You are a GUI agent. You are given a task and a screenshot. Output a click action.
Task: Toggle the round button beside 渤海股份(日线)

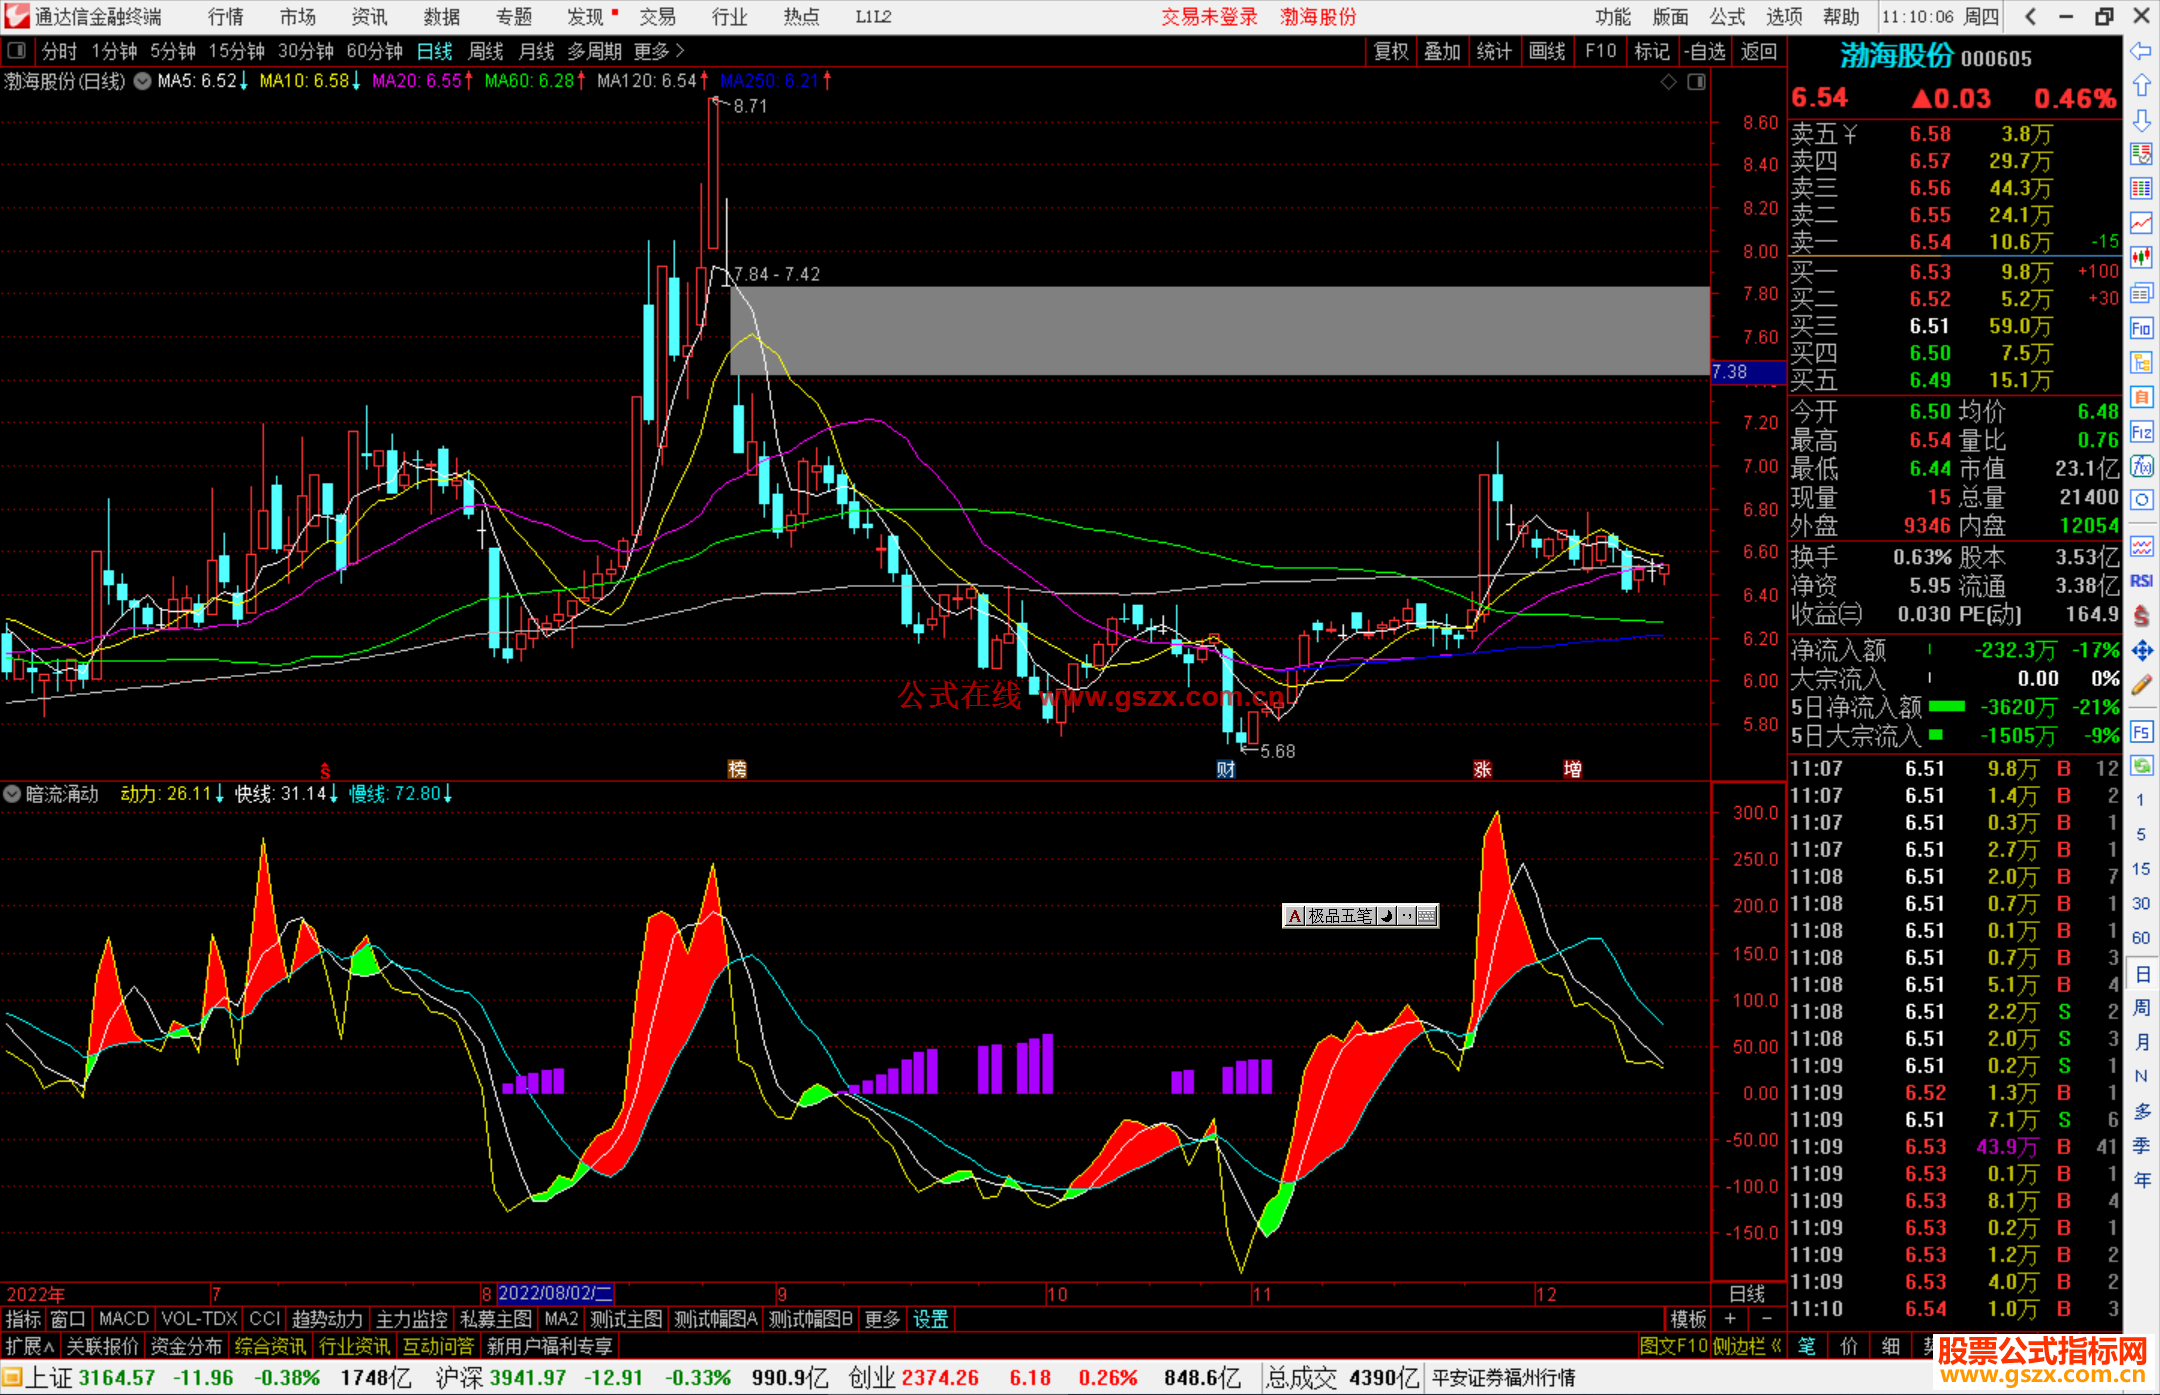click(x=143, y=81)
